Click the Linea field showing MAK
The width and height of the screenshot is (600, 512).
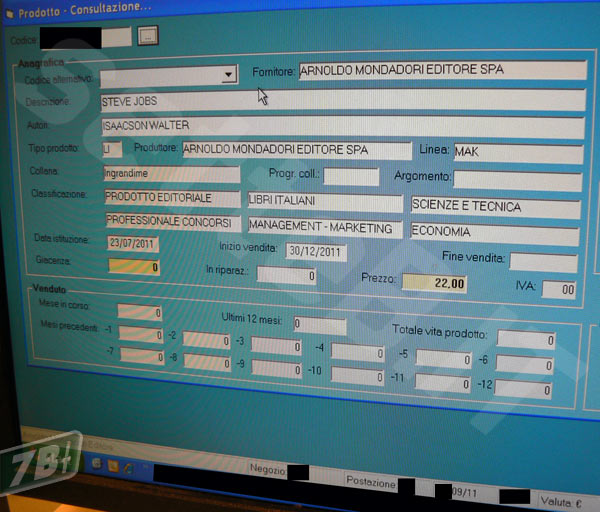517,153
